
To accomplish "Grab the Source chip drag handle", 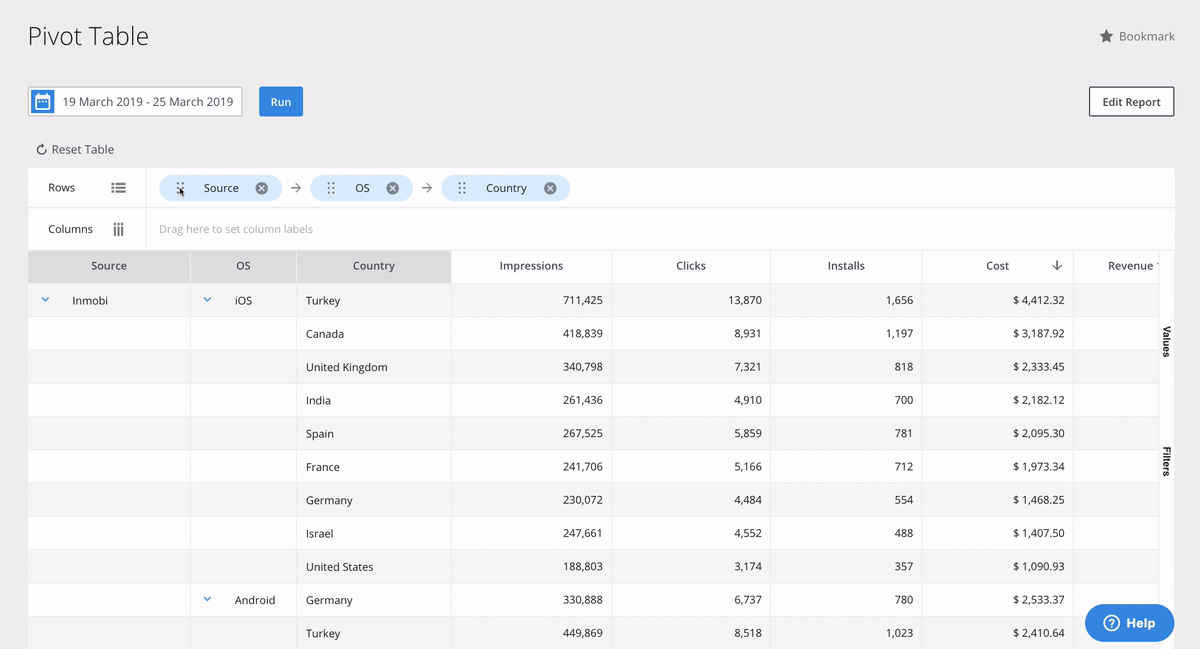I will pos(181,188).
